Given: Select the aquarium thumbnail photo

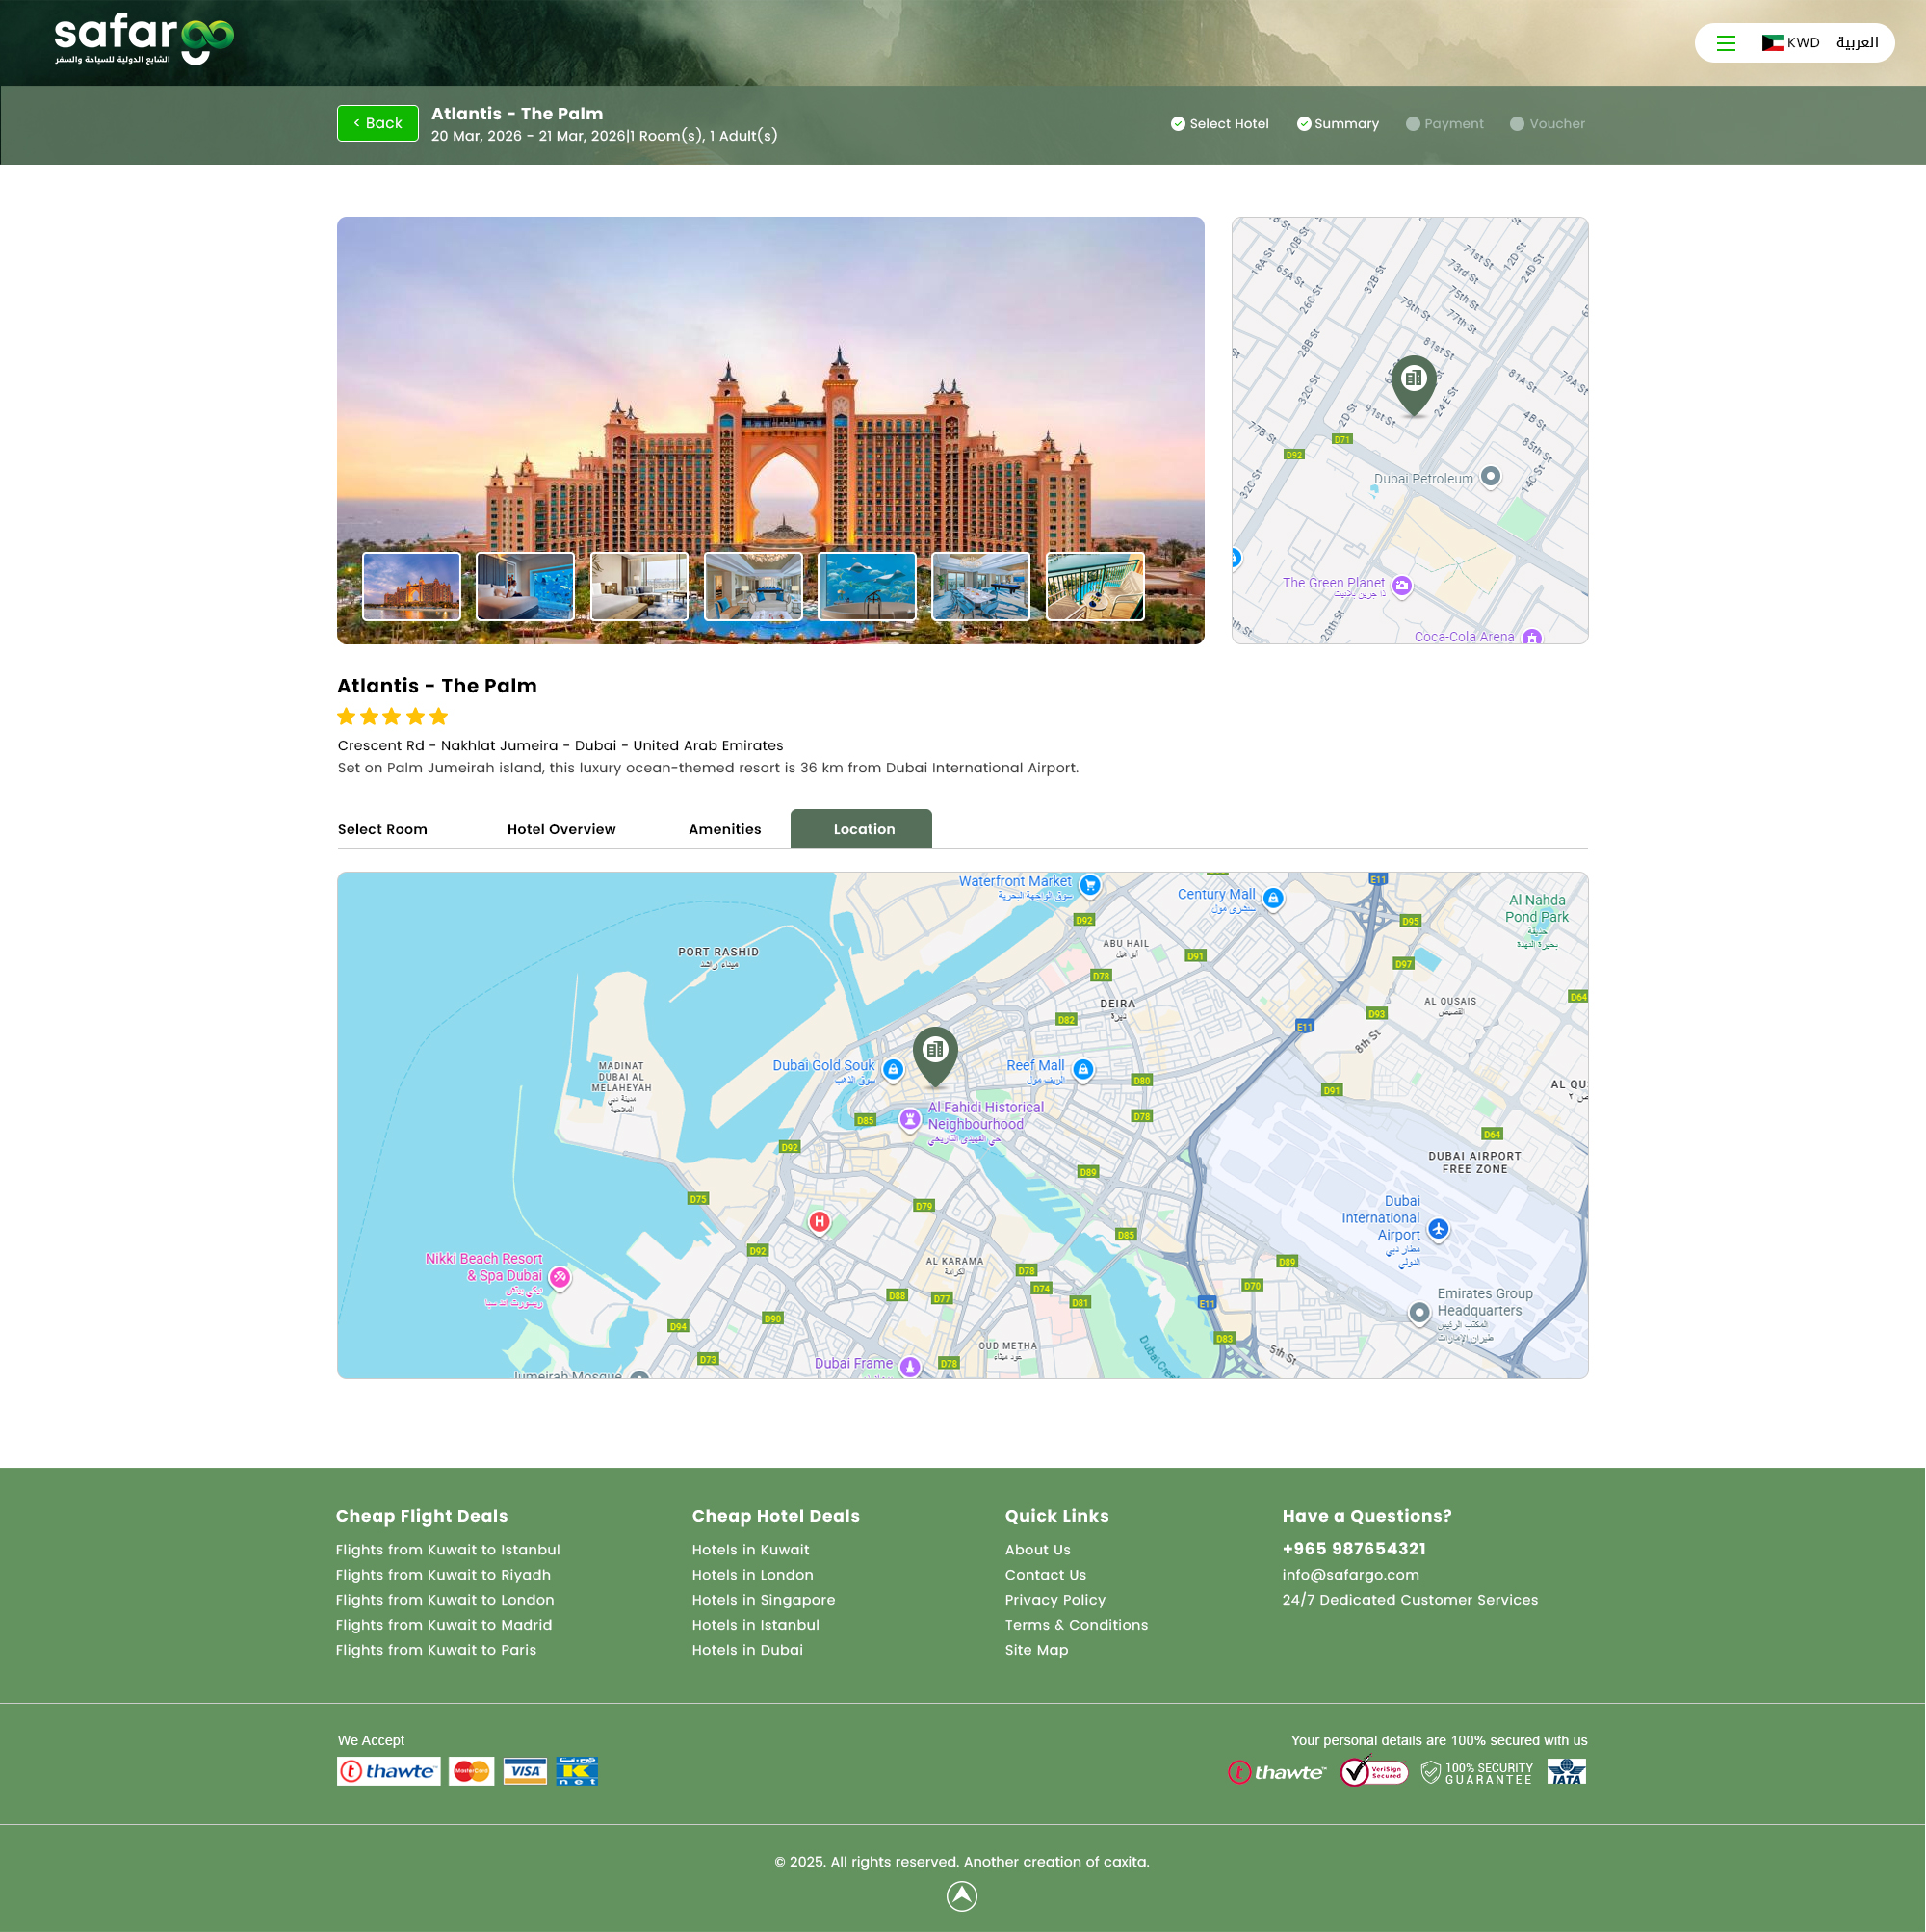Looking at the screenshot, I should (866, 586).
